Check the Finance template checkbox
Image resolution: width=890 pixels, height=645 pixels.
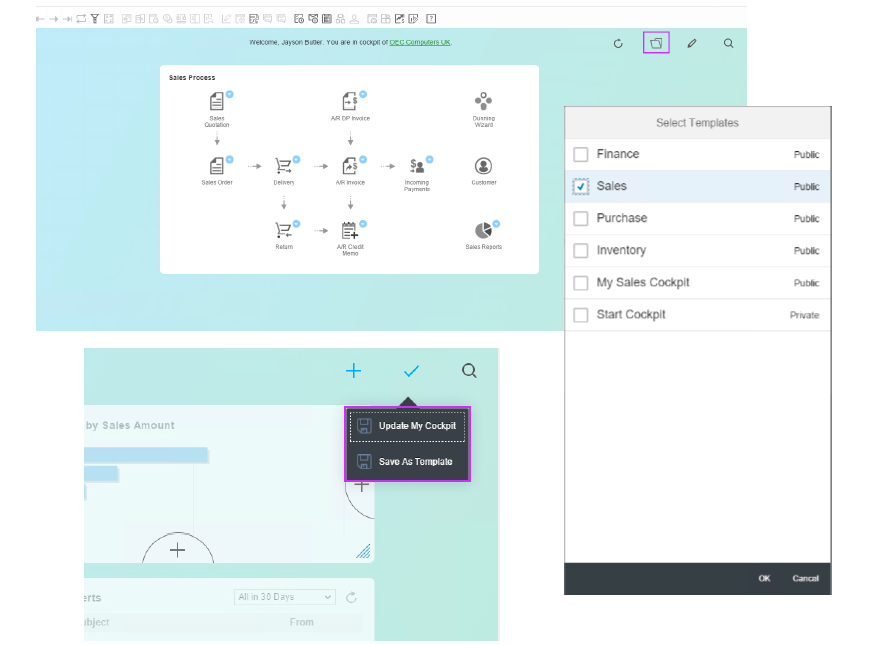581,154
